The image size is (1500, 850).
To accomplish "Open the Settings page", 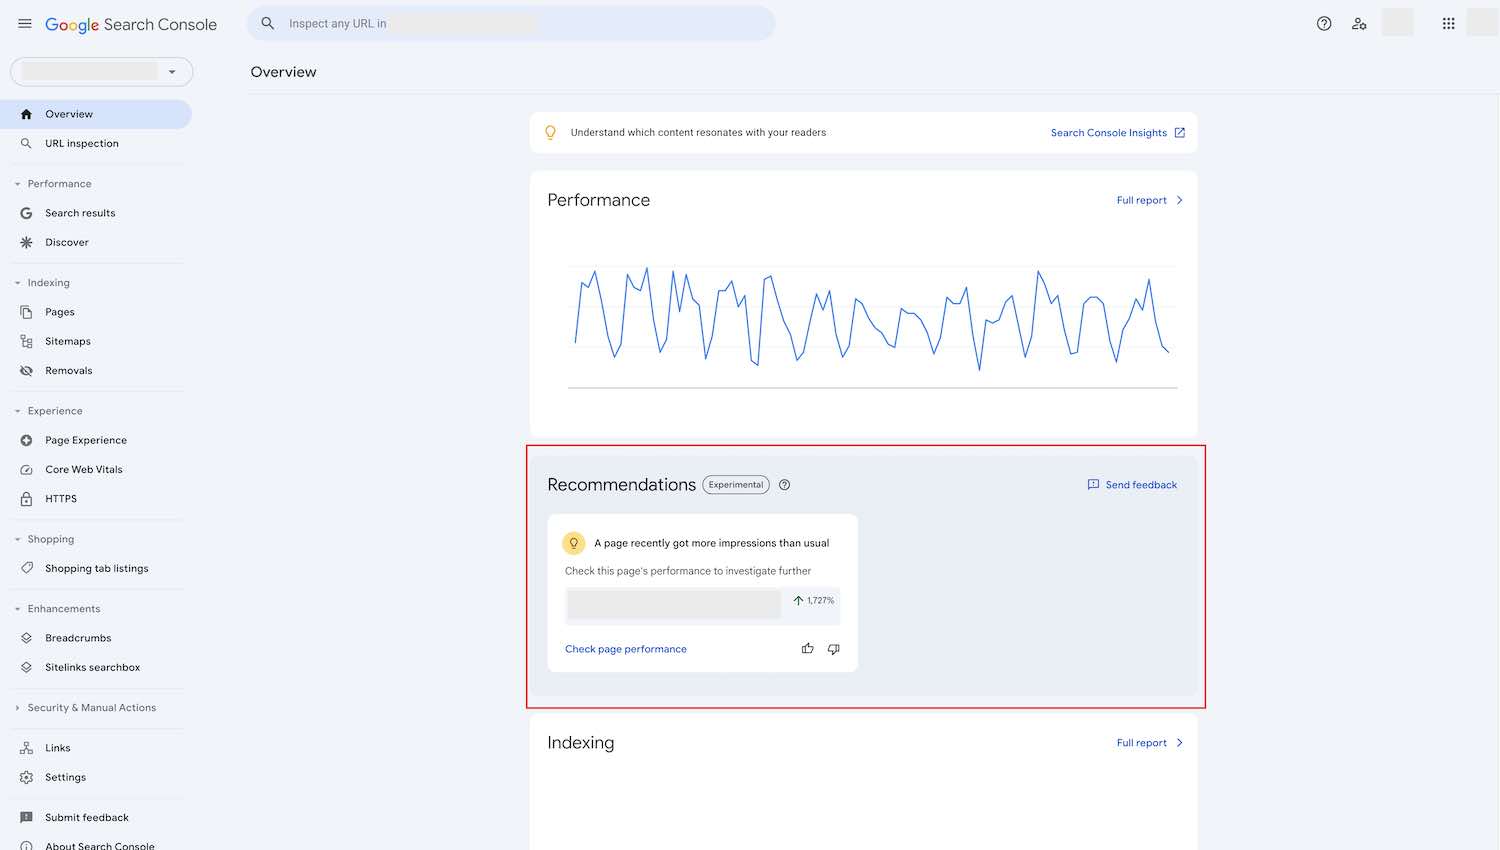I will point(65,777).
